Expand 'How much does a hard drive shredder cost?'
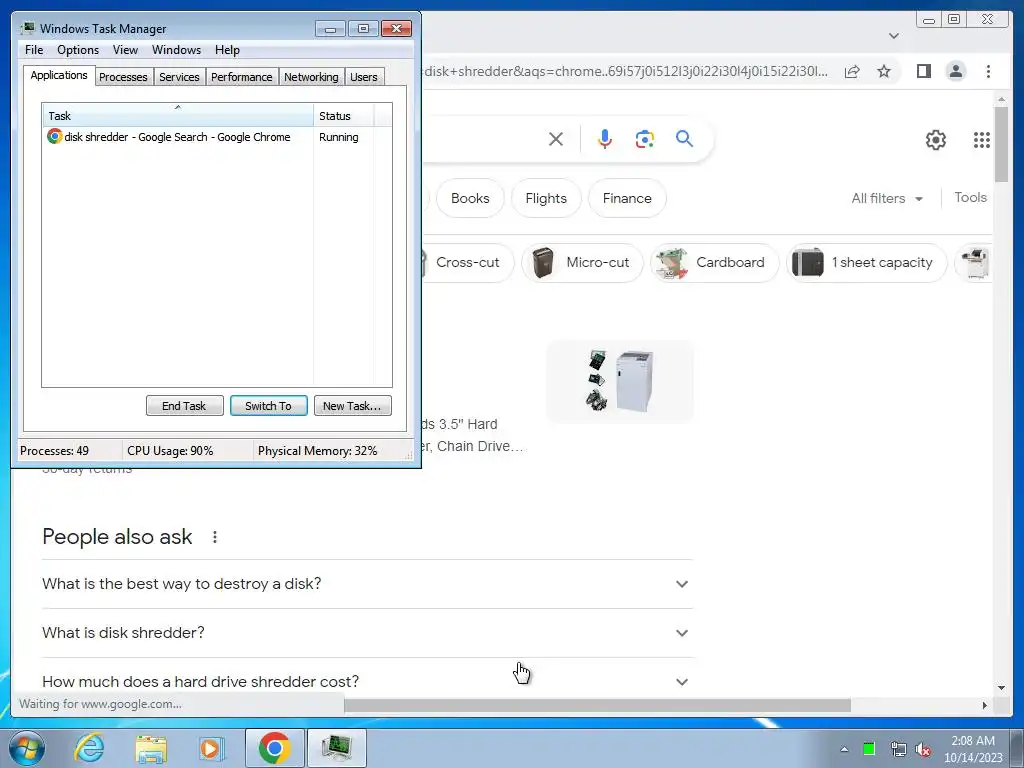The width and height of the screenshot is (1024, 768). click(367, 681)
